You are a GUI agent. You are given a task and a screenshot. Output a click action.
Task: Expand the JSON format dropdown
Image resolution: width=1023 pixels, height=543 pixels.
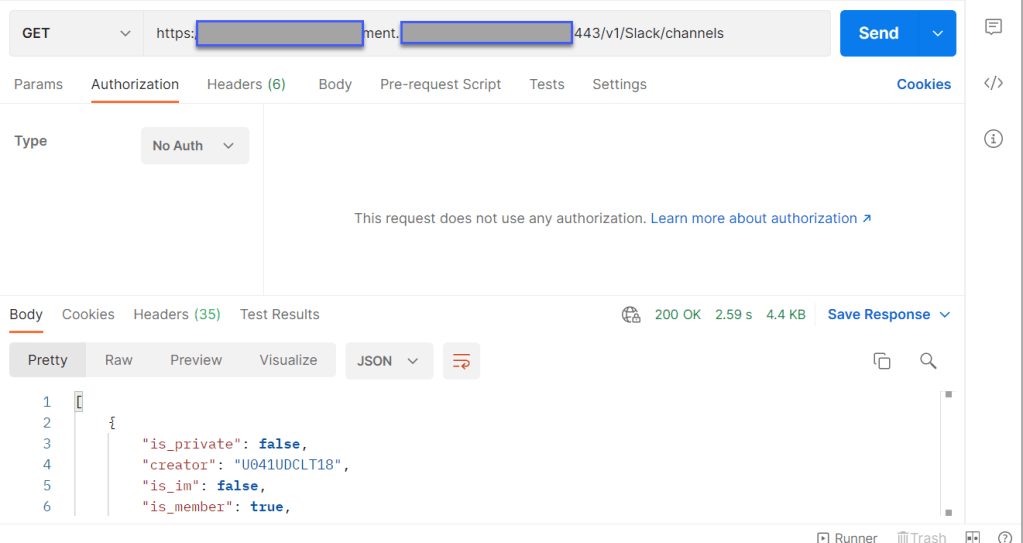[x=388, y=361]
